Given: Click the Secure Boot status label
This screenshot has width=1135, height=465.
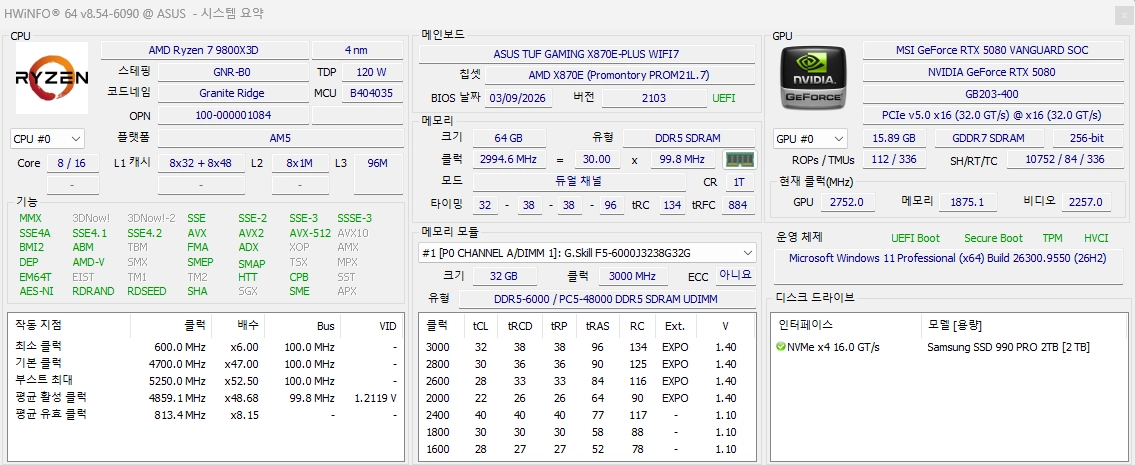Looking at the screenshot, I should (x=993, y=238).
